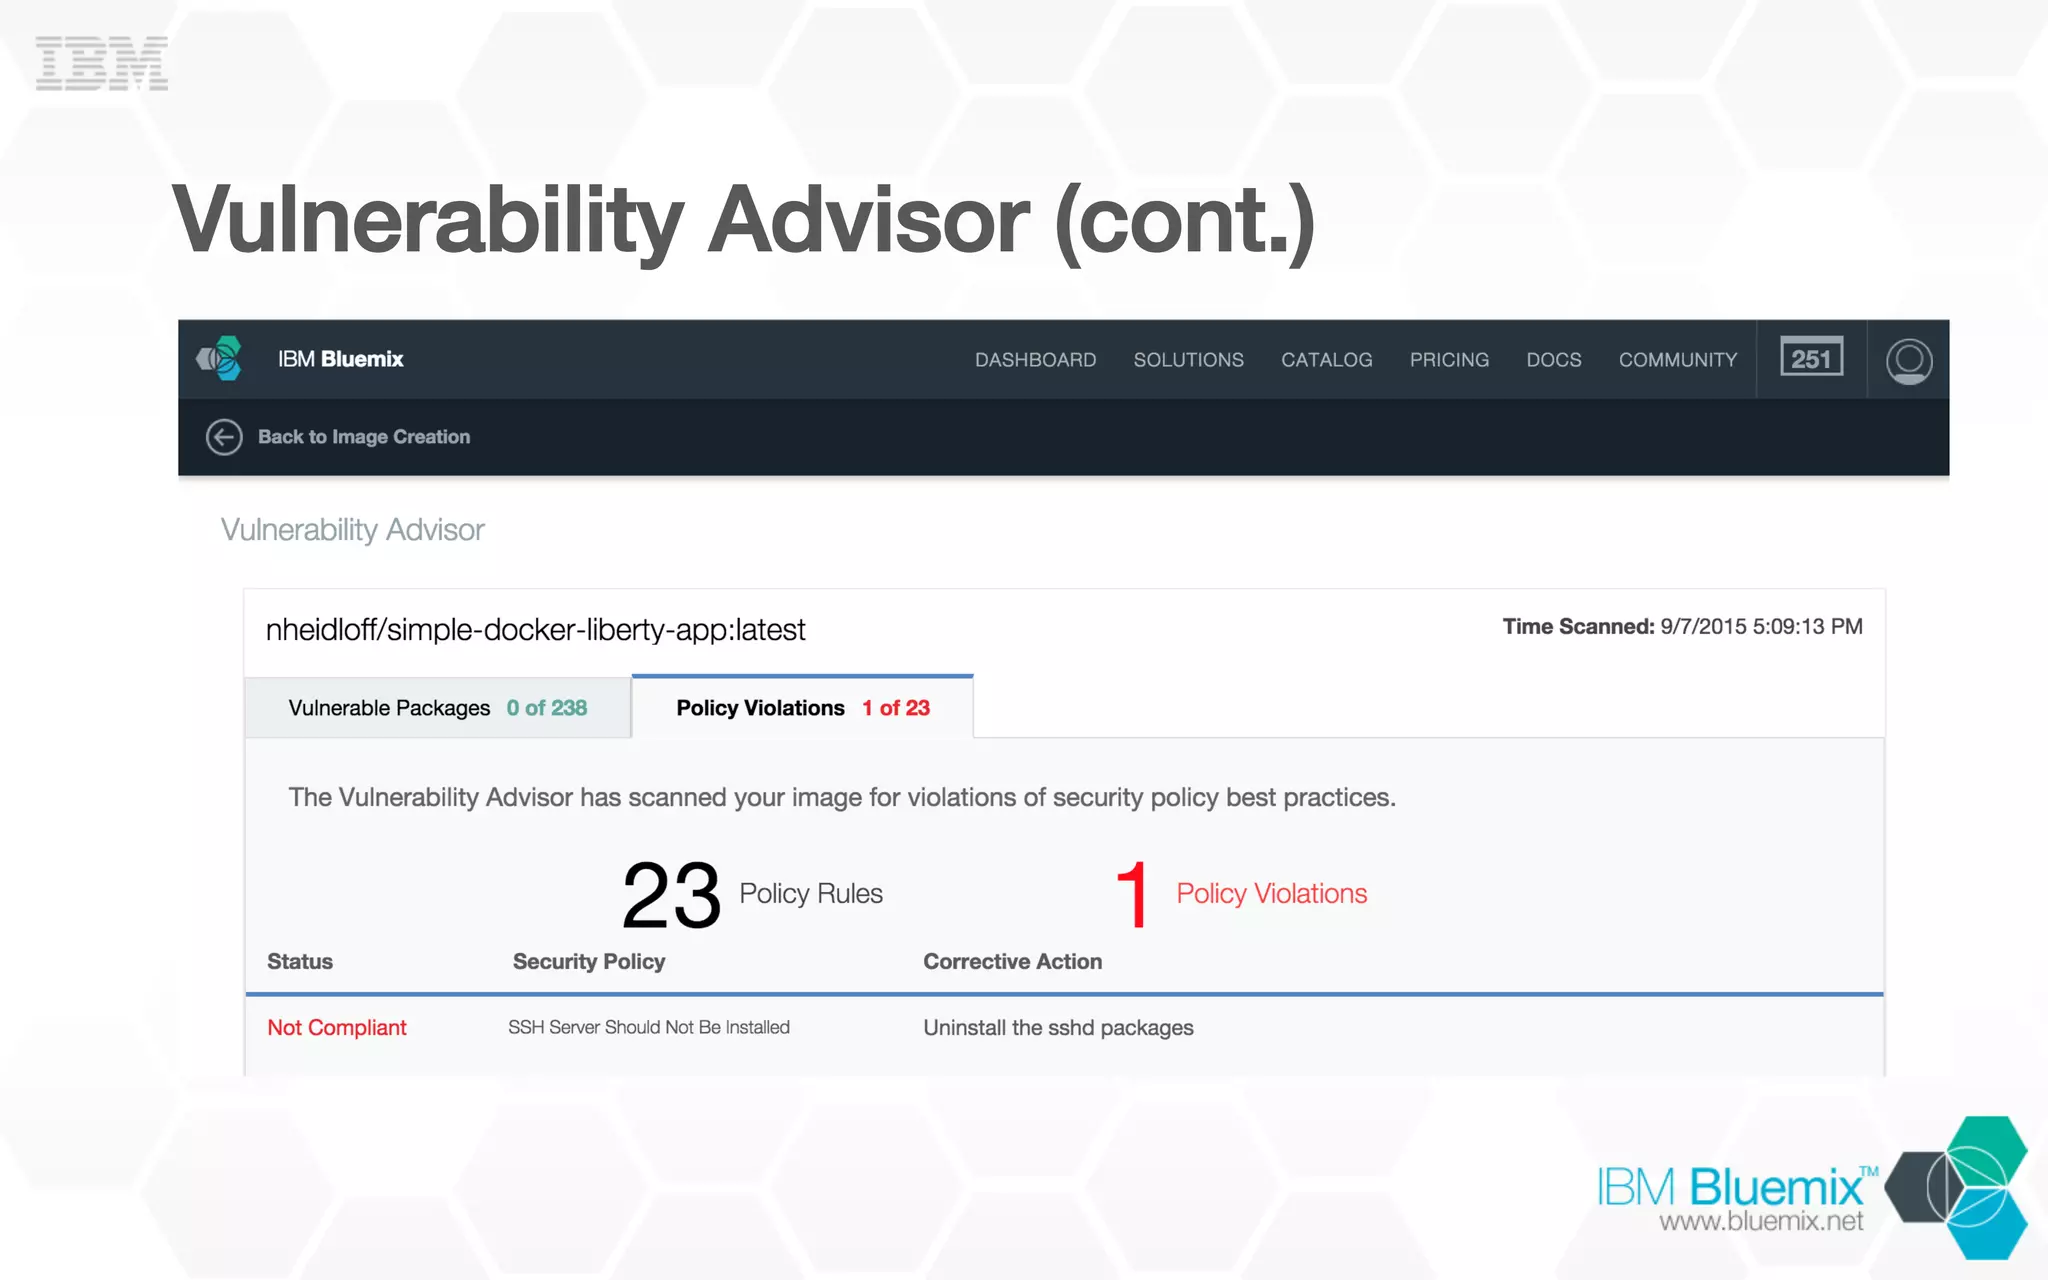
Task: Open the CATALOG navigation item
Action: [x=1326, y=360]
